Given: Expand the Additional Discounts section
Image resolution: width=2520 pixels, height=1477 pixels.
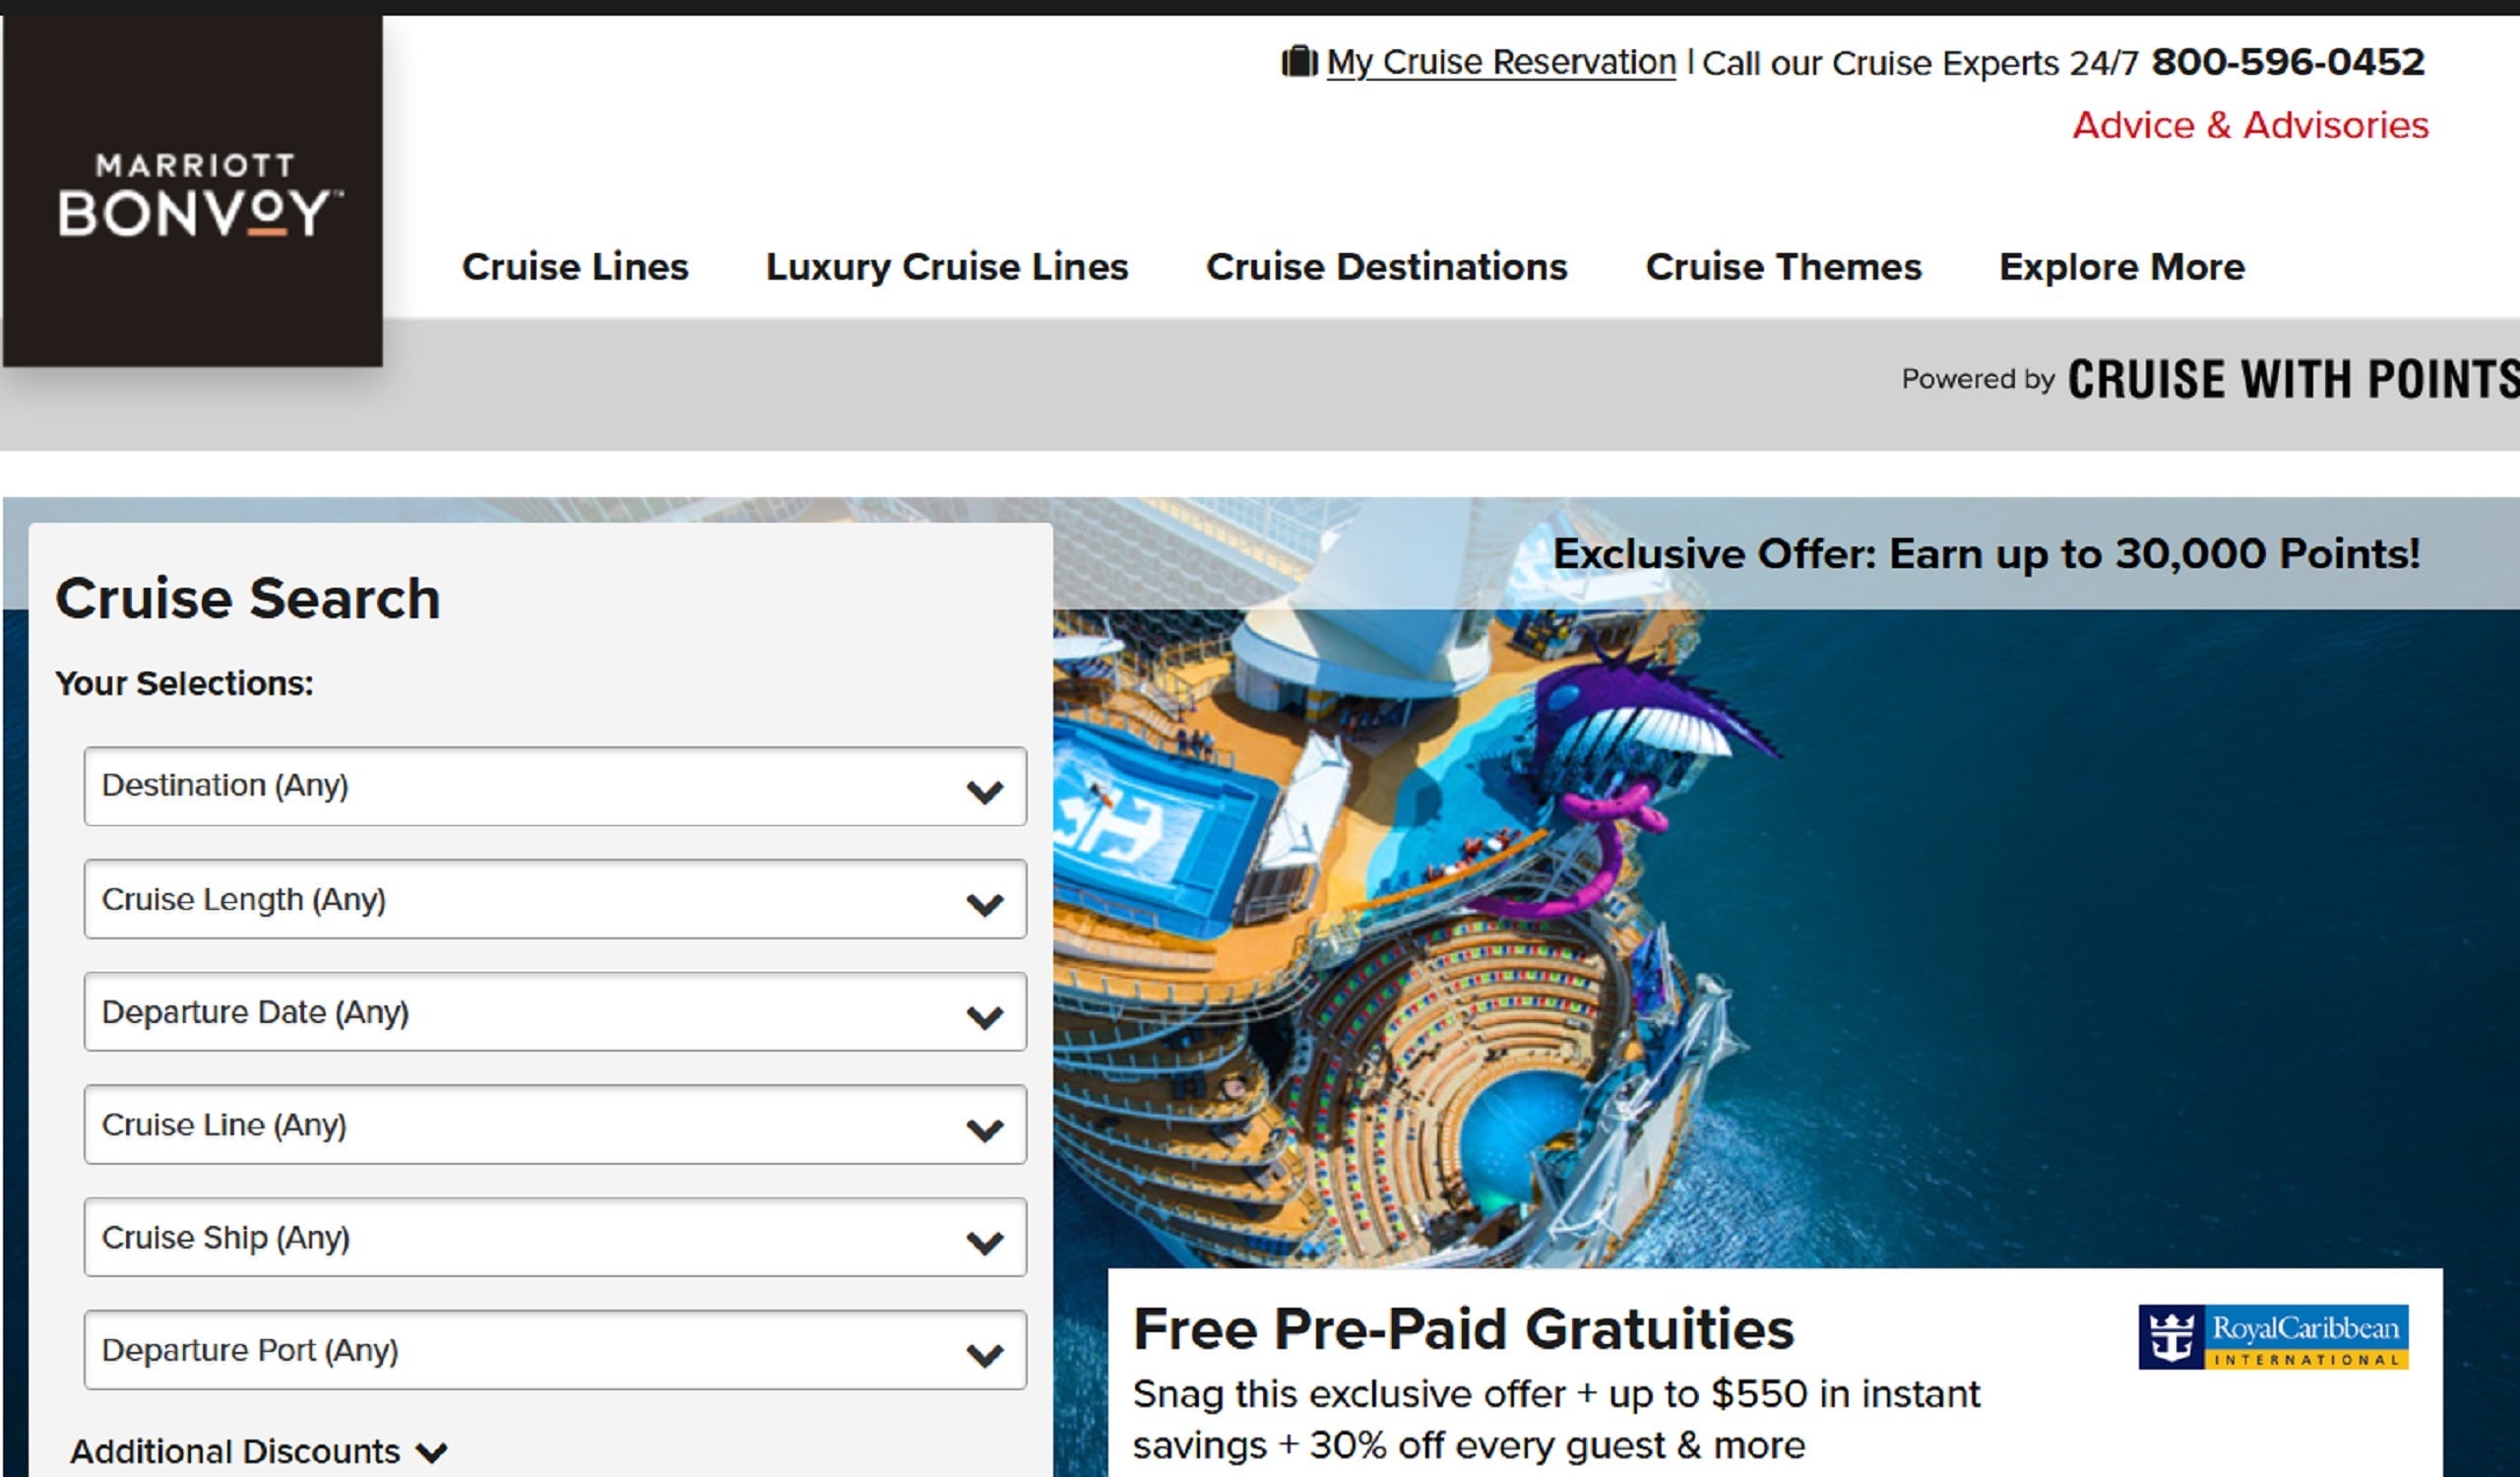Looking at the screenshot, I should pyautogui.click(x=259, y=1451).
